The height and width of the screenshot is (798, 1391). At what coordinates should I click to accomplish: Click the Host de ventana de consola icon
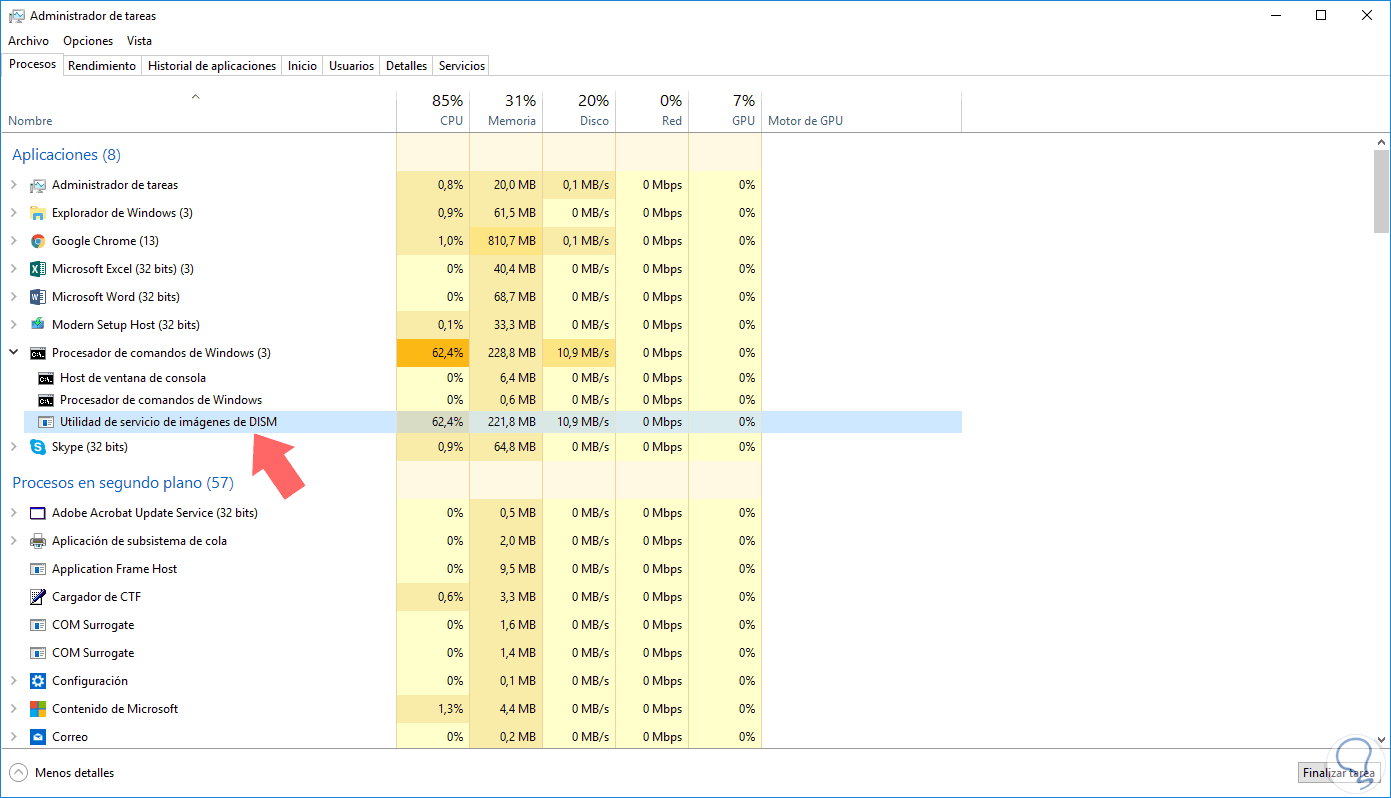[x=45, y=378]
